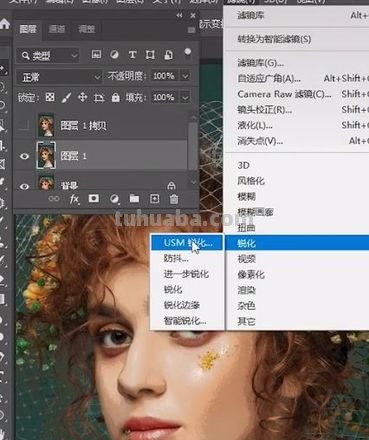Create a new group folder icon

tap(134, 199)
